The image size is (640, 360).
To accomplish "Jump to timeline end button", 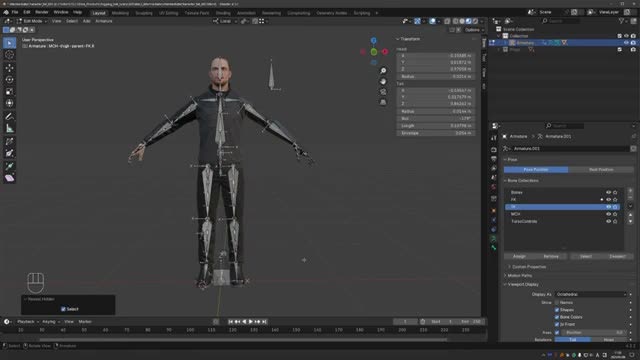I will [264, 322].
